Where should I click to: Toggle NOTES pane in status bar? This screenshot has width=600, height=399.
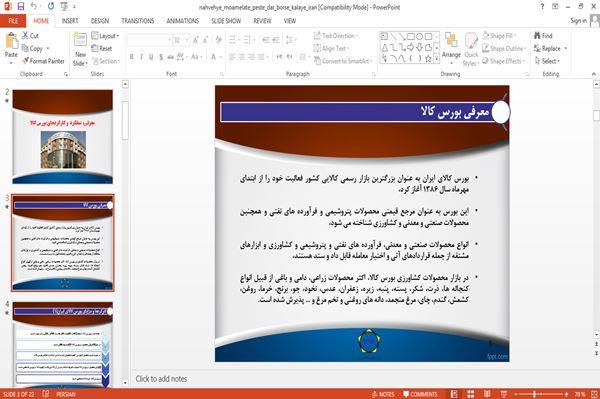tap(383, 394)
